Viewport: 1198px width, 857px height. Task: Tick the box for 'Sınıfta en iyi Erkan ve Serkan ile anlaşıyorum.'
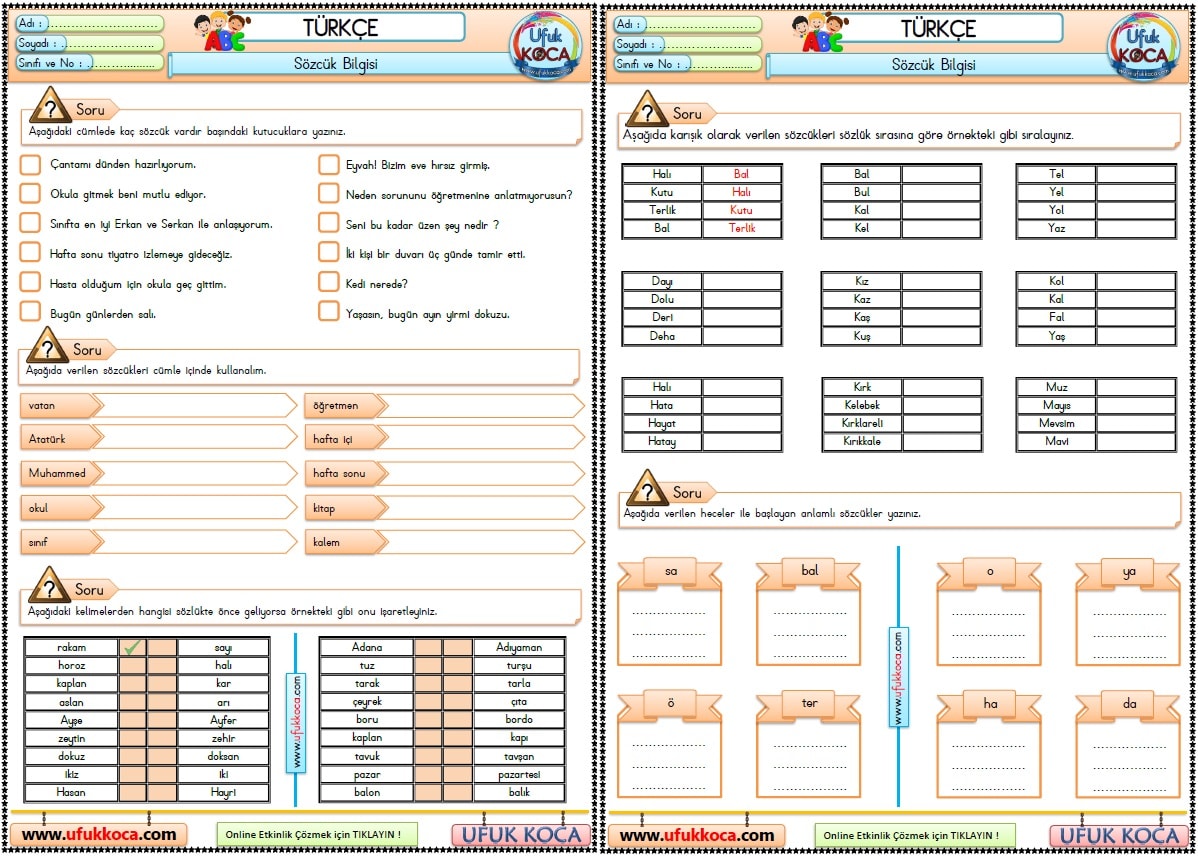31,223
